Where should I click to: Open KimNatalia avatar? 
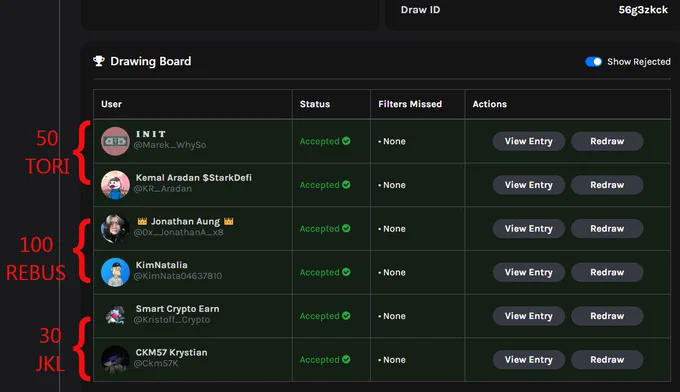tap(115, 272)
